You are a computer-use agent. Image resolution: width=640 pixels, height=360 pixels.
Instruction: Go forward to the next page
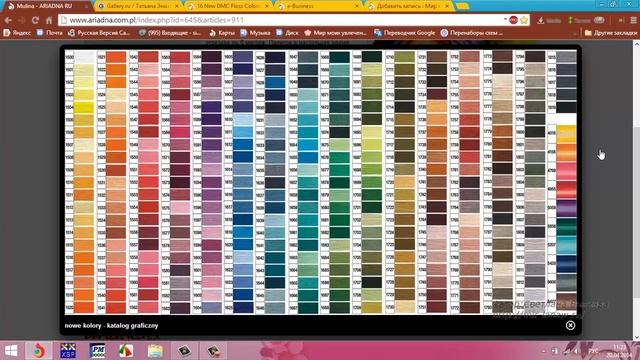(21, 20)
